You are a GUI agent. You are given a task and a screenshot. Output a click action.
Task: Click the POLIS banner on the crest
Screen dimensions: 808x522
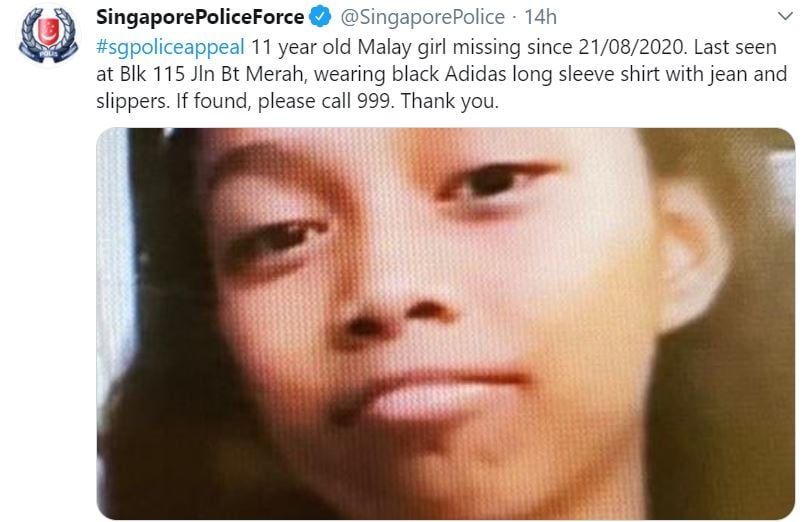click(x=48, y=53)
